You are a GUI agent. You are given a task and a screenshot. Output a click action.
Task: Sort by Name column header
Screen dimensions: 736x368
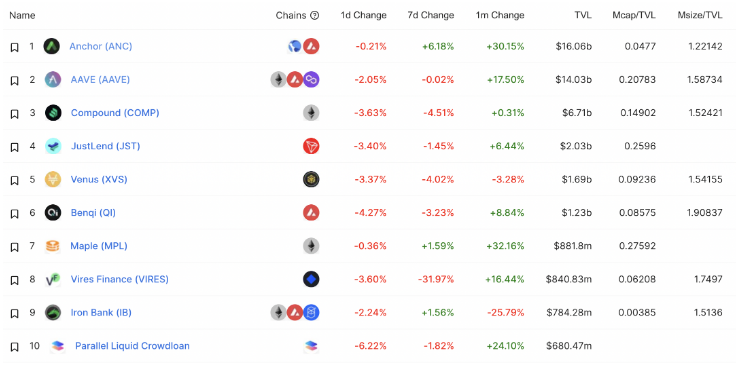22,15
